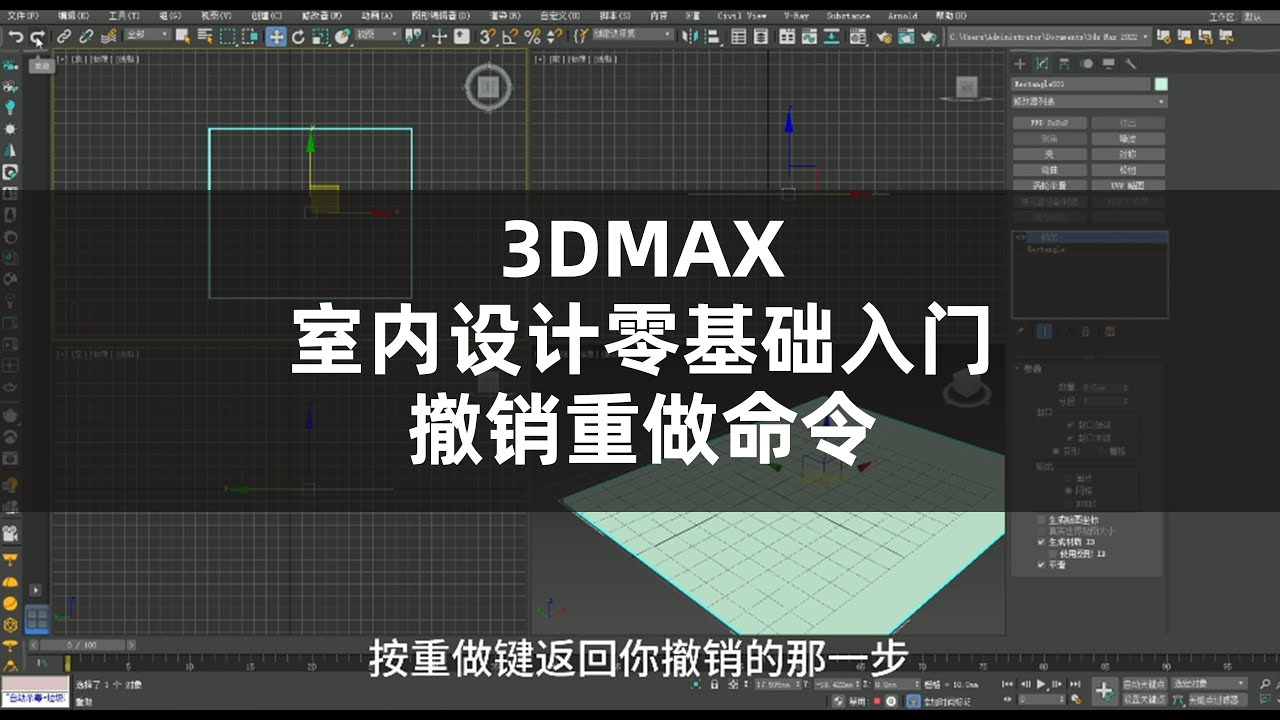
Task: Open the Create panel plus tab
Action: click(x=1020, y=64)
